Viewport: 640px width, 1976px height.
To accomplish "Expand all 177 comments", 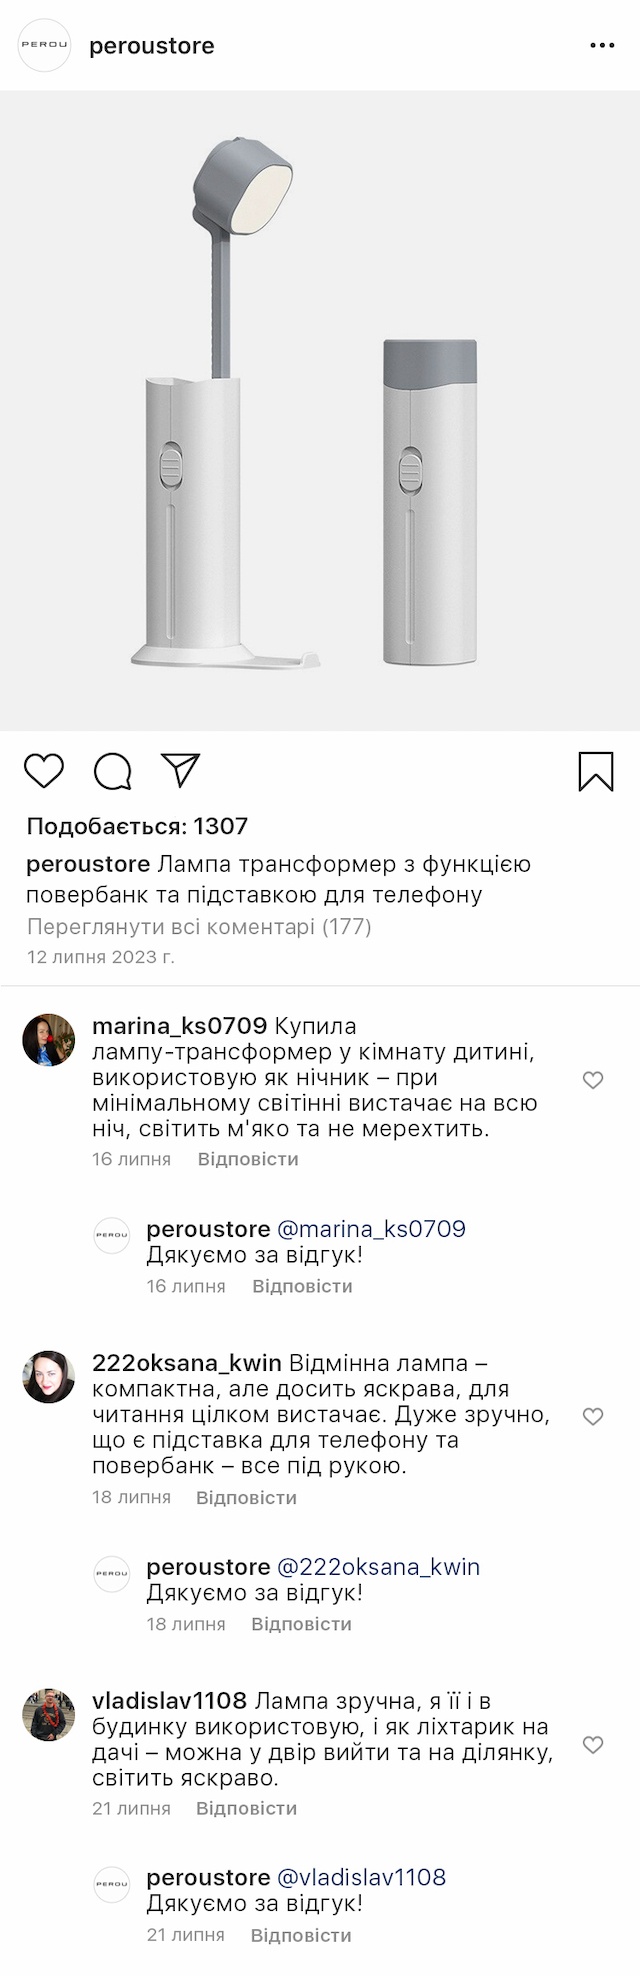I will pos(199,927).
